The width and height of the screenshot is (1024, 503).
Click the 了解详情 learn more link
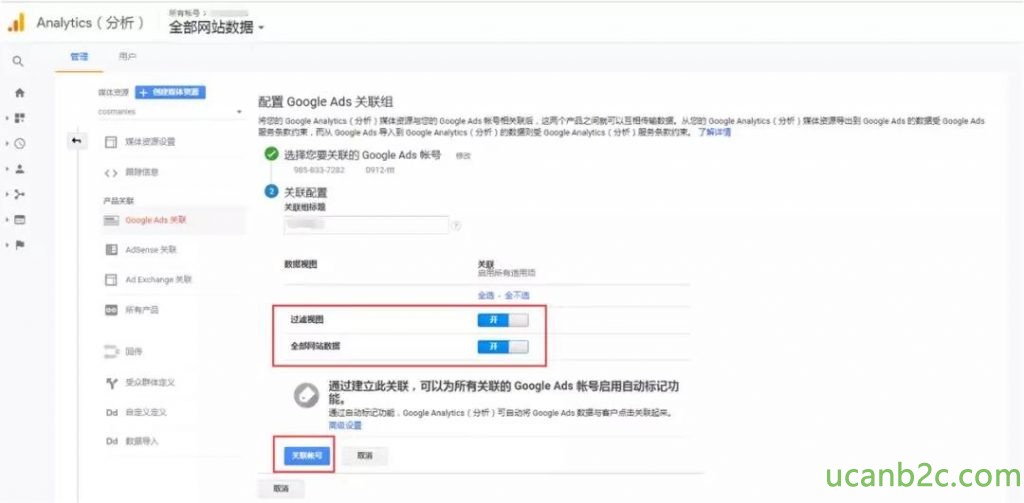coord(714,132)
